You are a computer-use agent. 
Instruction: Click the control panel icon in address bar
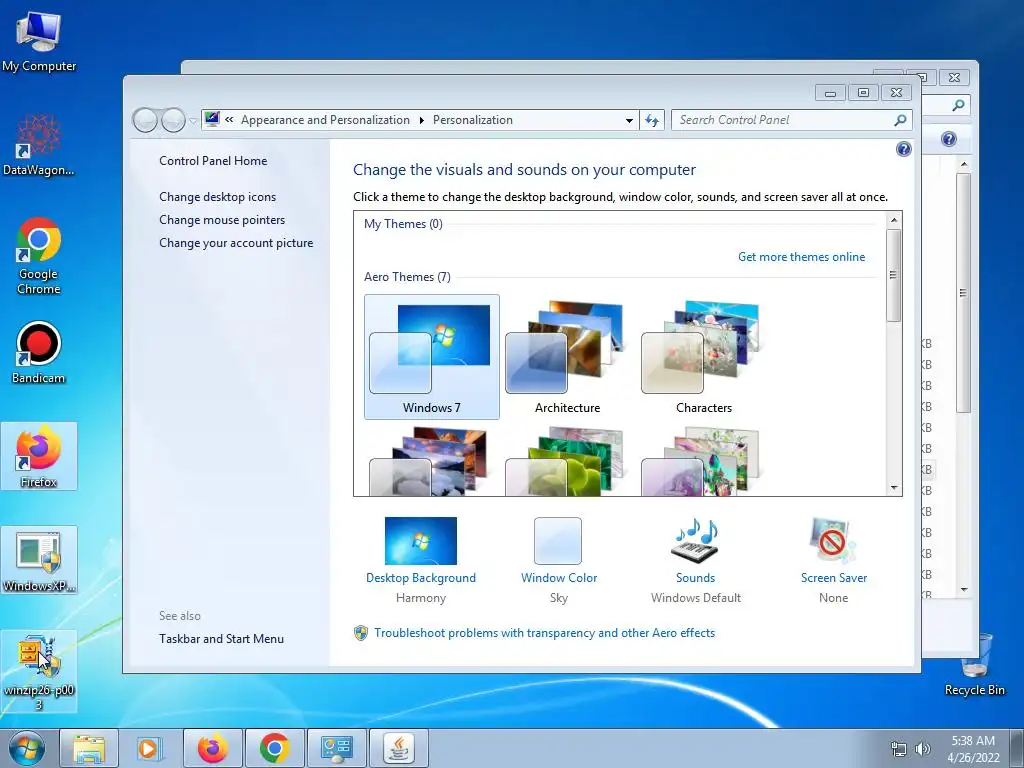point(212,119)
